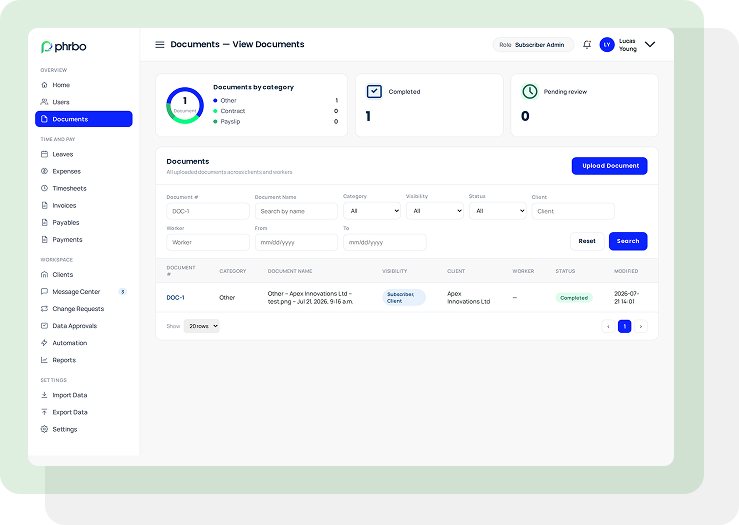Click the Payments file icon
The height and width of the screenshot is (525, 739).
point(44,239)
